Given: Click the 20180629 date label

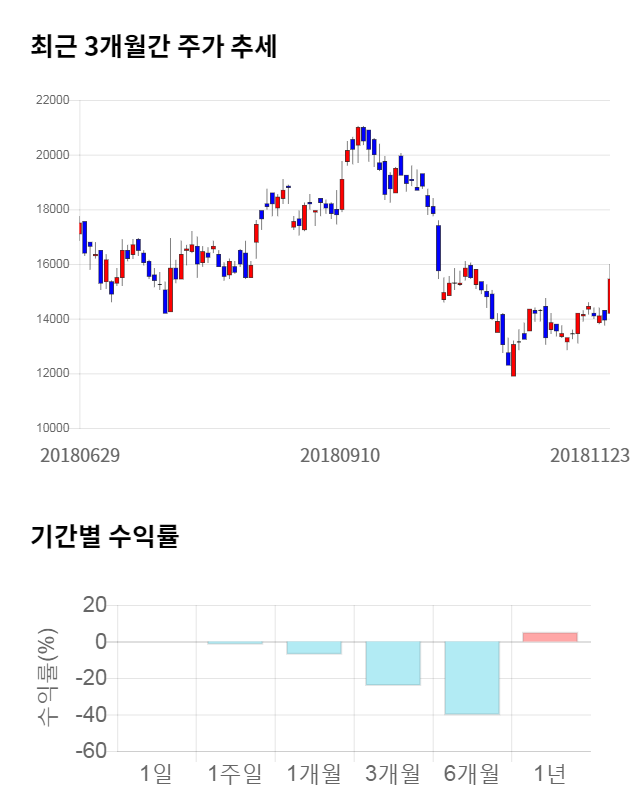Looking at the screenshot, I should pos(80,455).
